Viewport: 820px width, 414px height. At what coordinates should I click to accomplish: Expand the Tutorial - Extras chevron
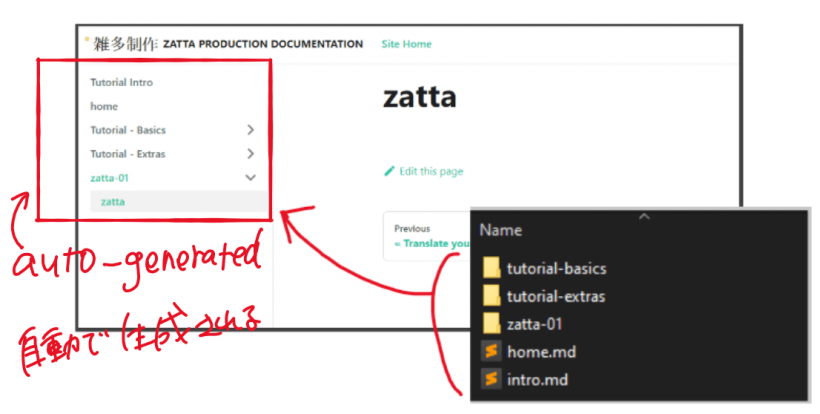tap(250, 154)
